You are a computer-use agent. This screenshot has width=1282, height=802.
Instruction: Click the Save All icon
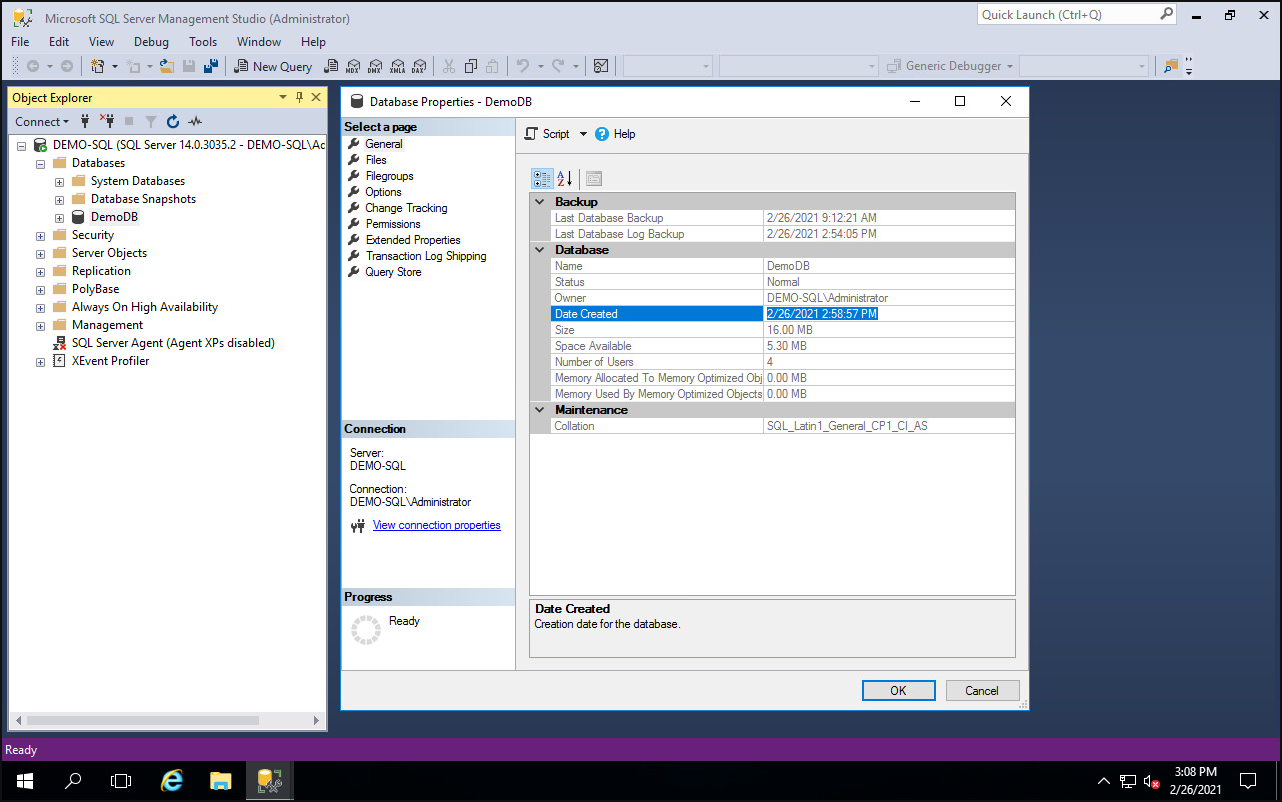point(211,66)
